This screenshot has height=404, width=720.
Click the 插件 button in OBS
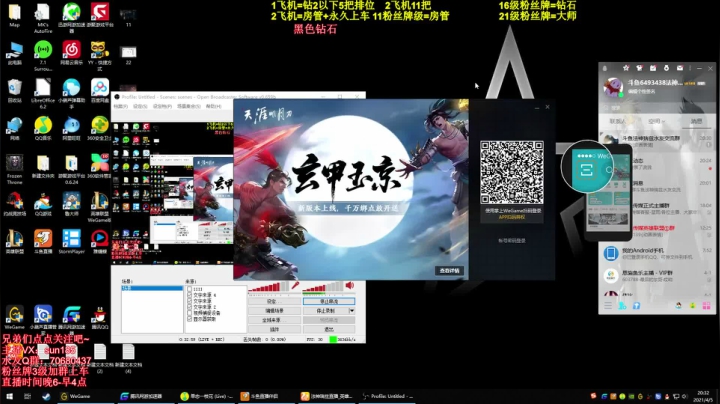pyautogui.click(x=274, y=329)
